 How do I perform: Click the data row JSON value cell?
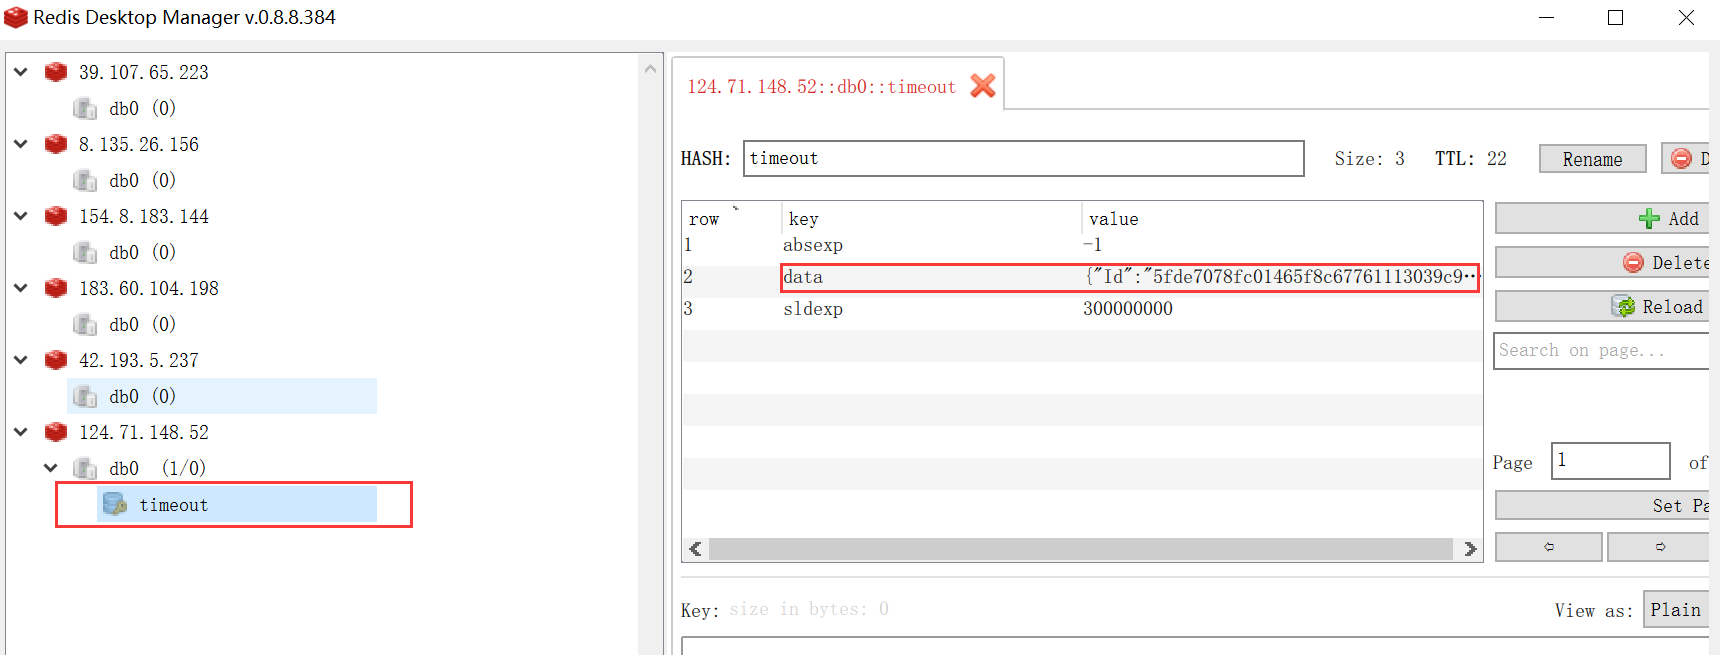point(1280,277)
